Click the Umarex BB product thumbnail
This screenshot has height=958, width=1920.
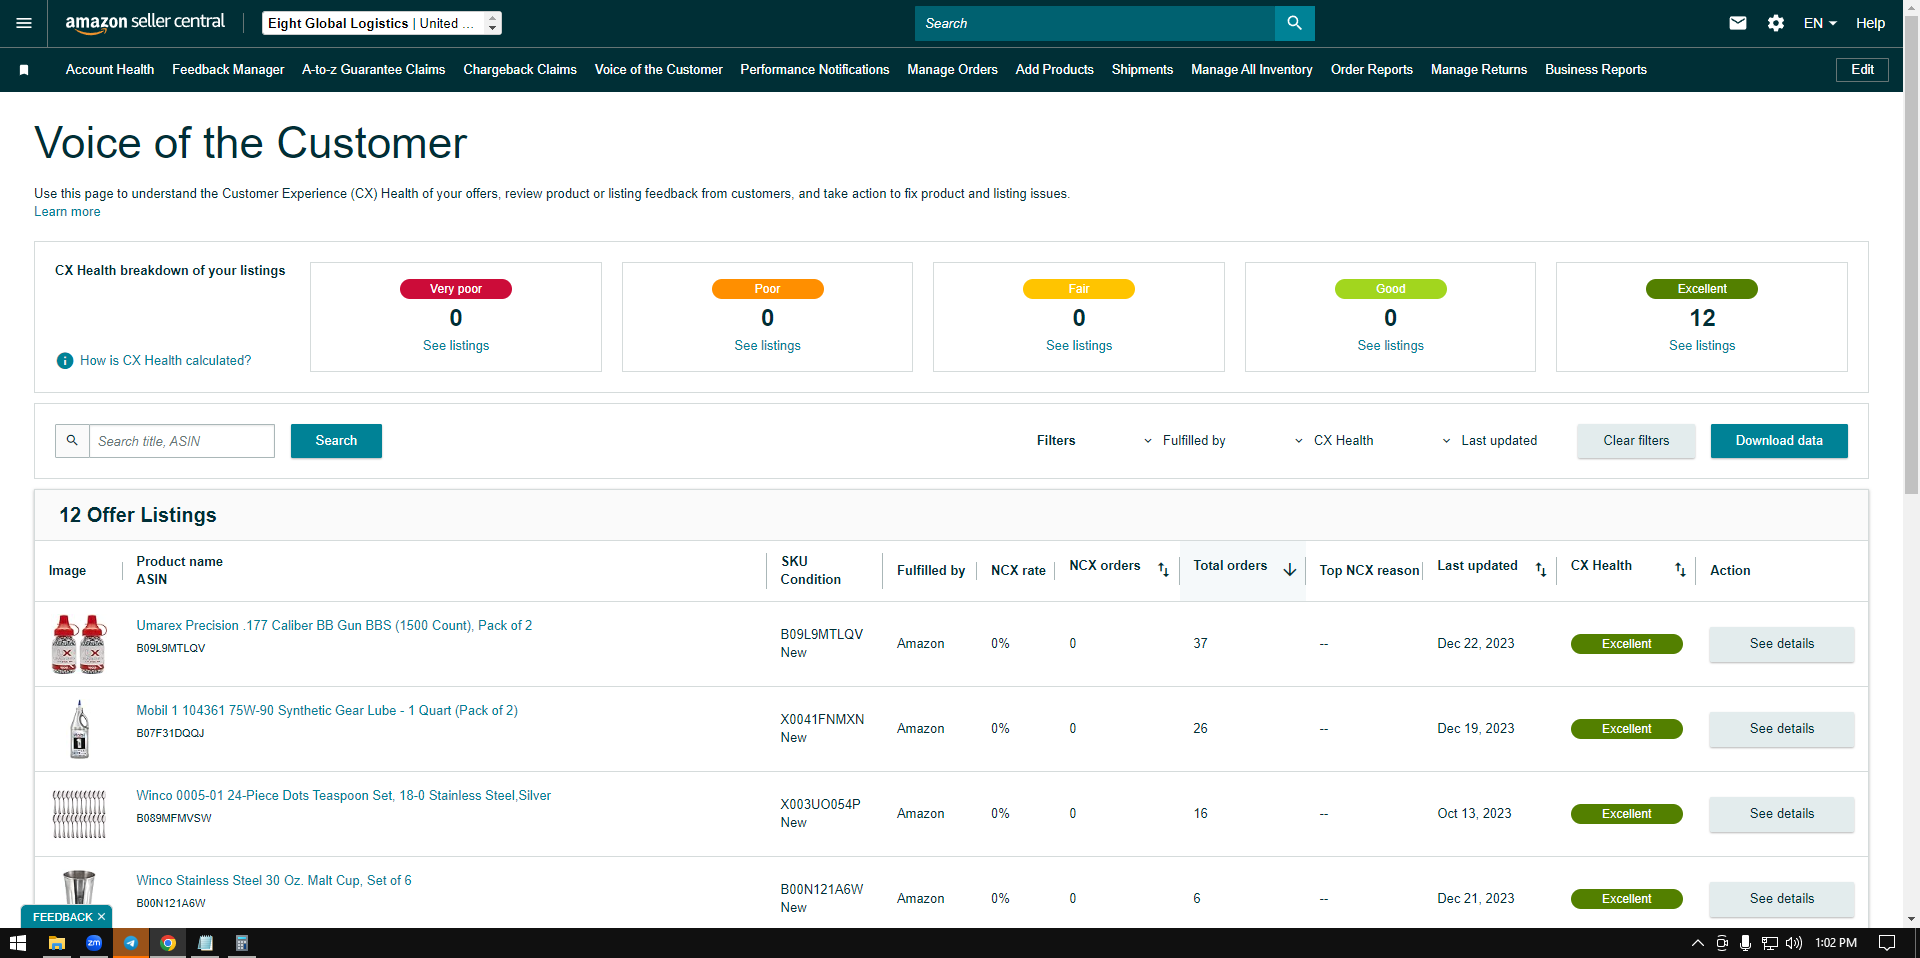pyautogui.click(x=79, y=644)
